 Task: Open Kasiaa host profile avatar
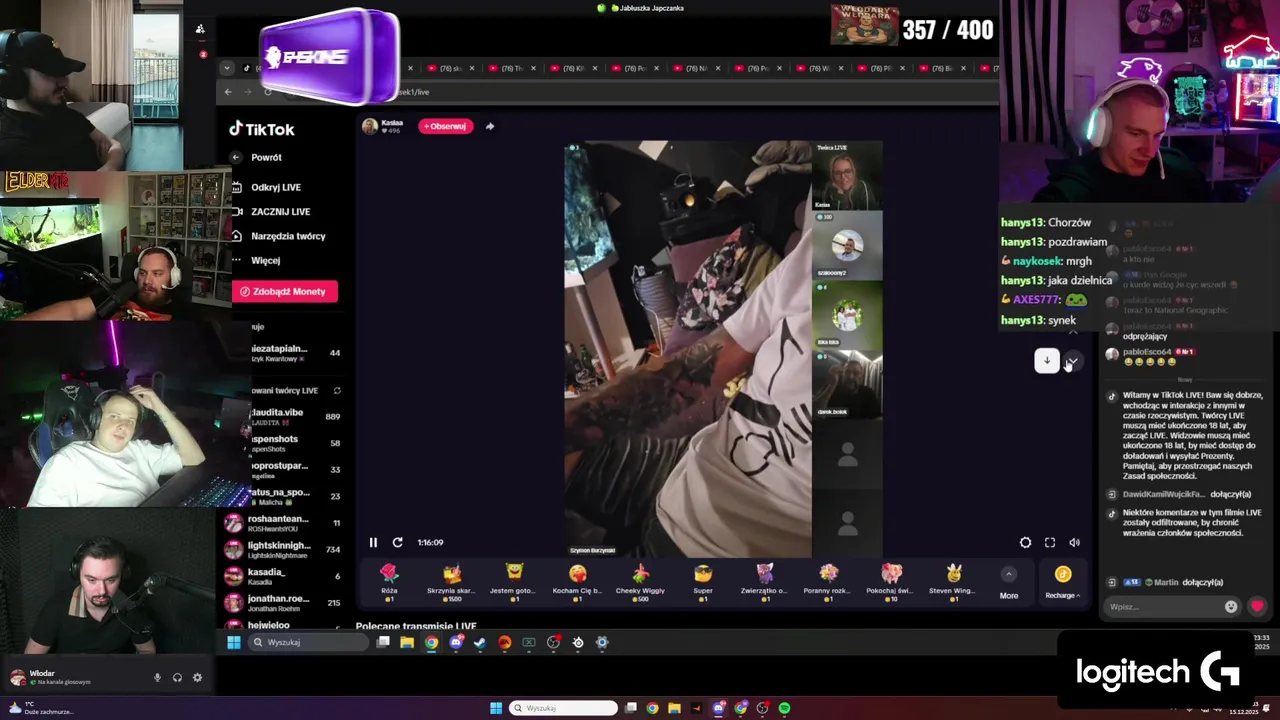369,126
